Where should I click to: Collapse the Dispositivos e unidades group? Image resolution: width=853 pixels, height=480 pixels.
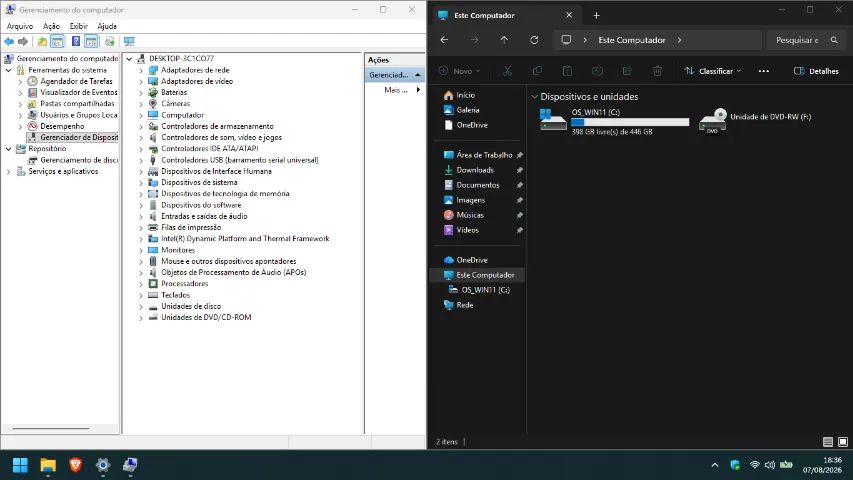534,97
